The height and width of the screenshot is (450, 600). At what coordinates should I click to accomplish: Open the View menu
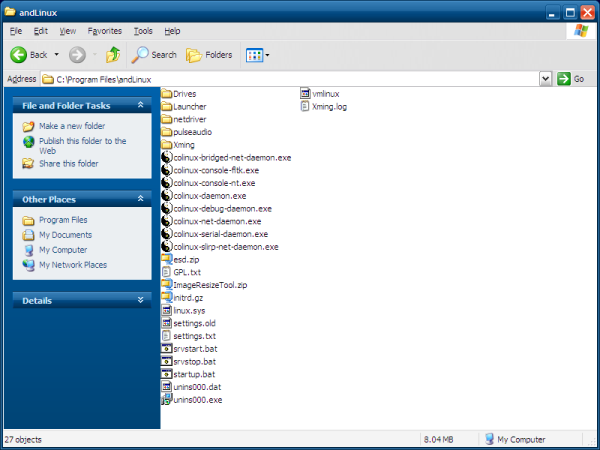point(68,31)
